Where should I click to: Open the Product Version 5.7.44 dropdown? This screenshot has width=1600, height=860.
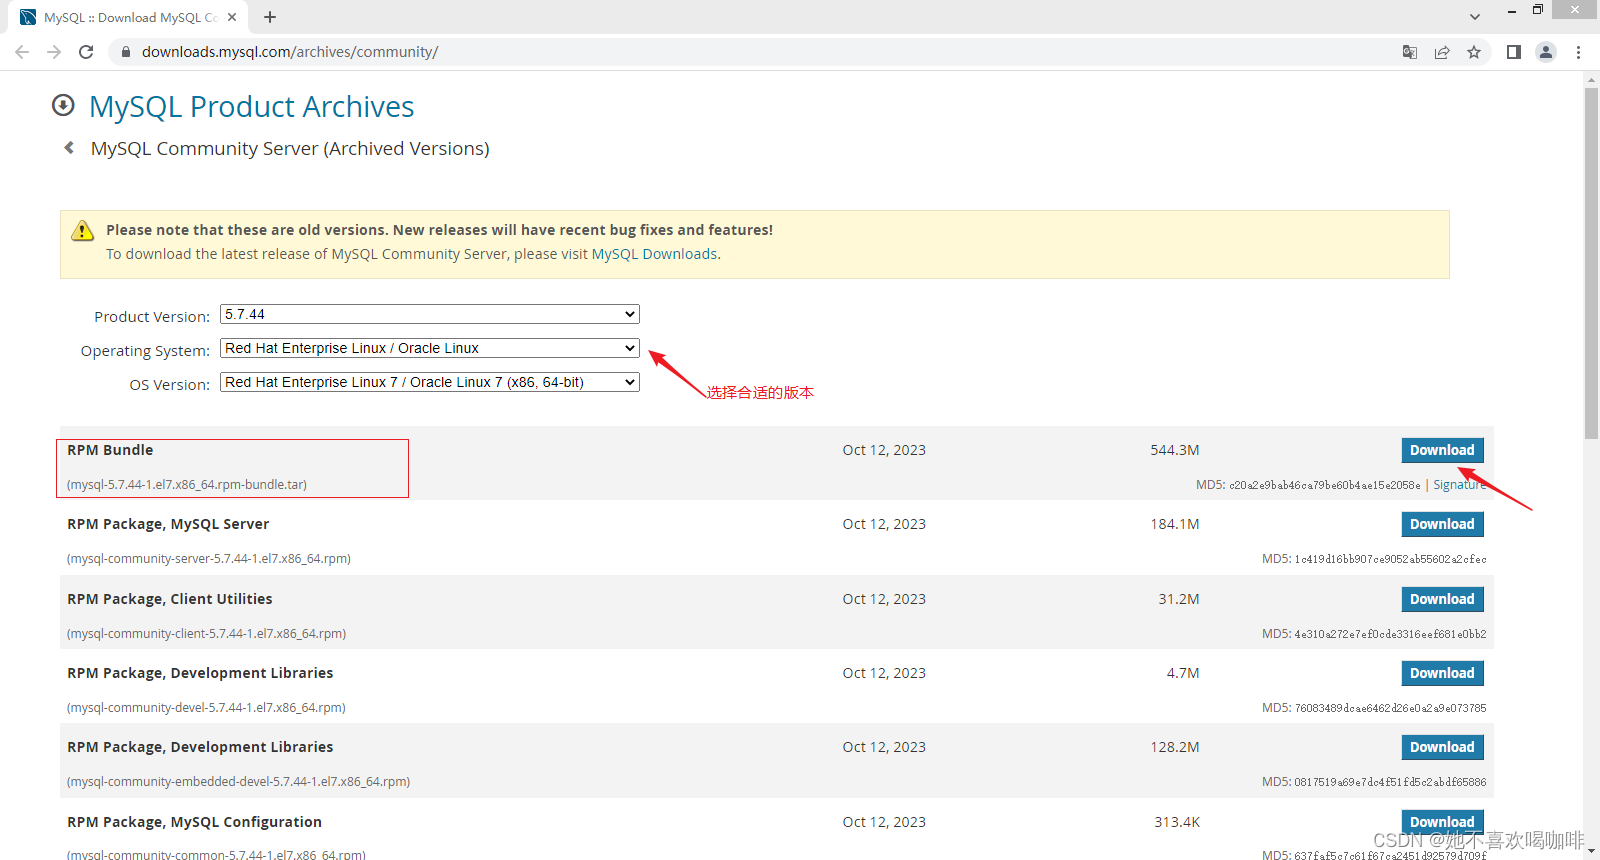pyautogui.click(x=430, y=314)
